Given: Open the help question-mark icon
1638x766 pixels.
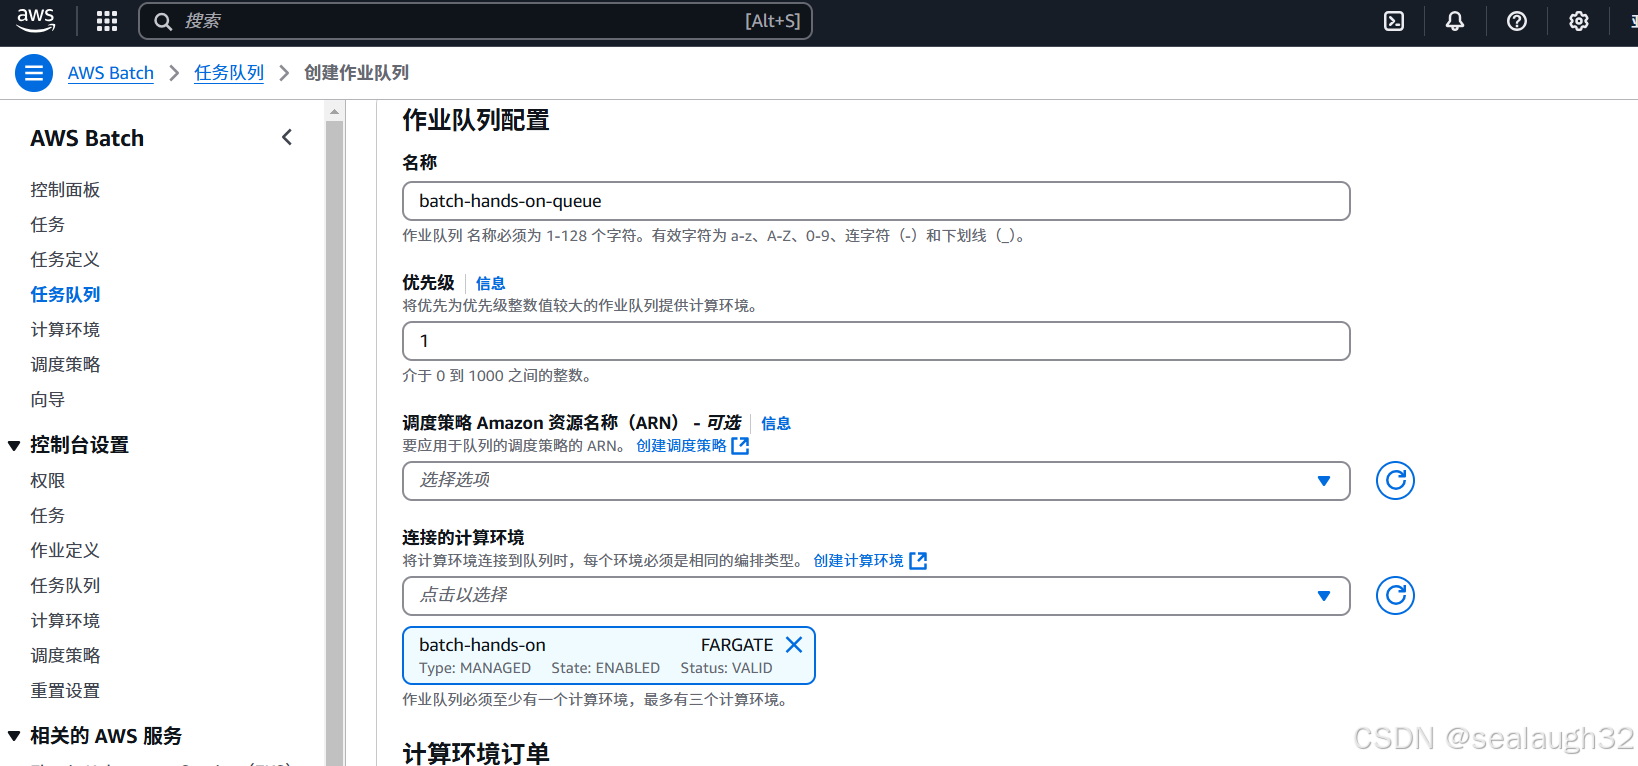Looking at the screenshot, I should [x=1517, y=21].
